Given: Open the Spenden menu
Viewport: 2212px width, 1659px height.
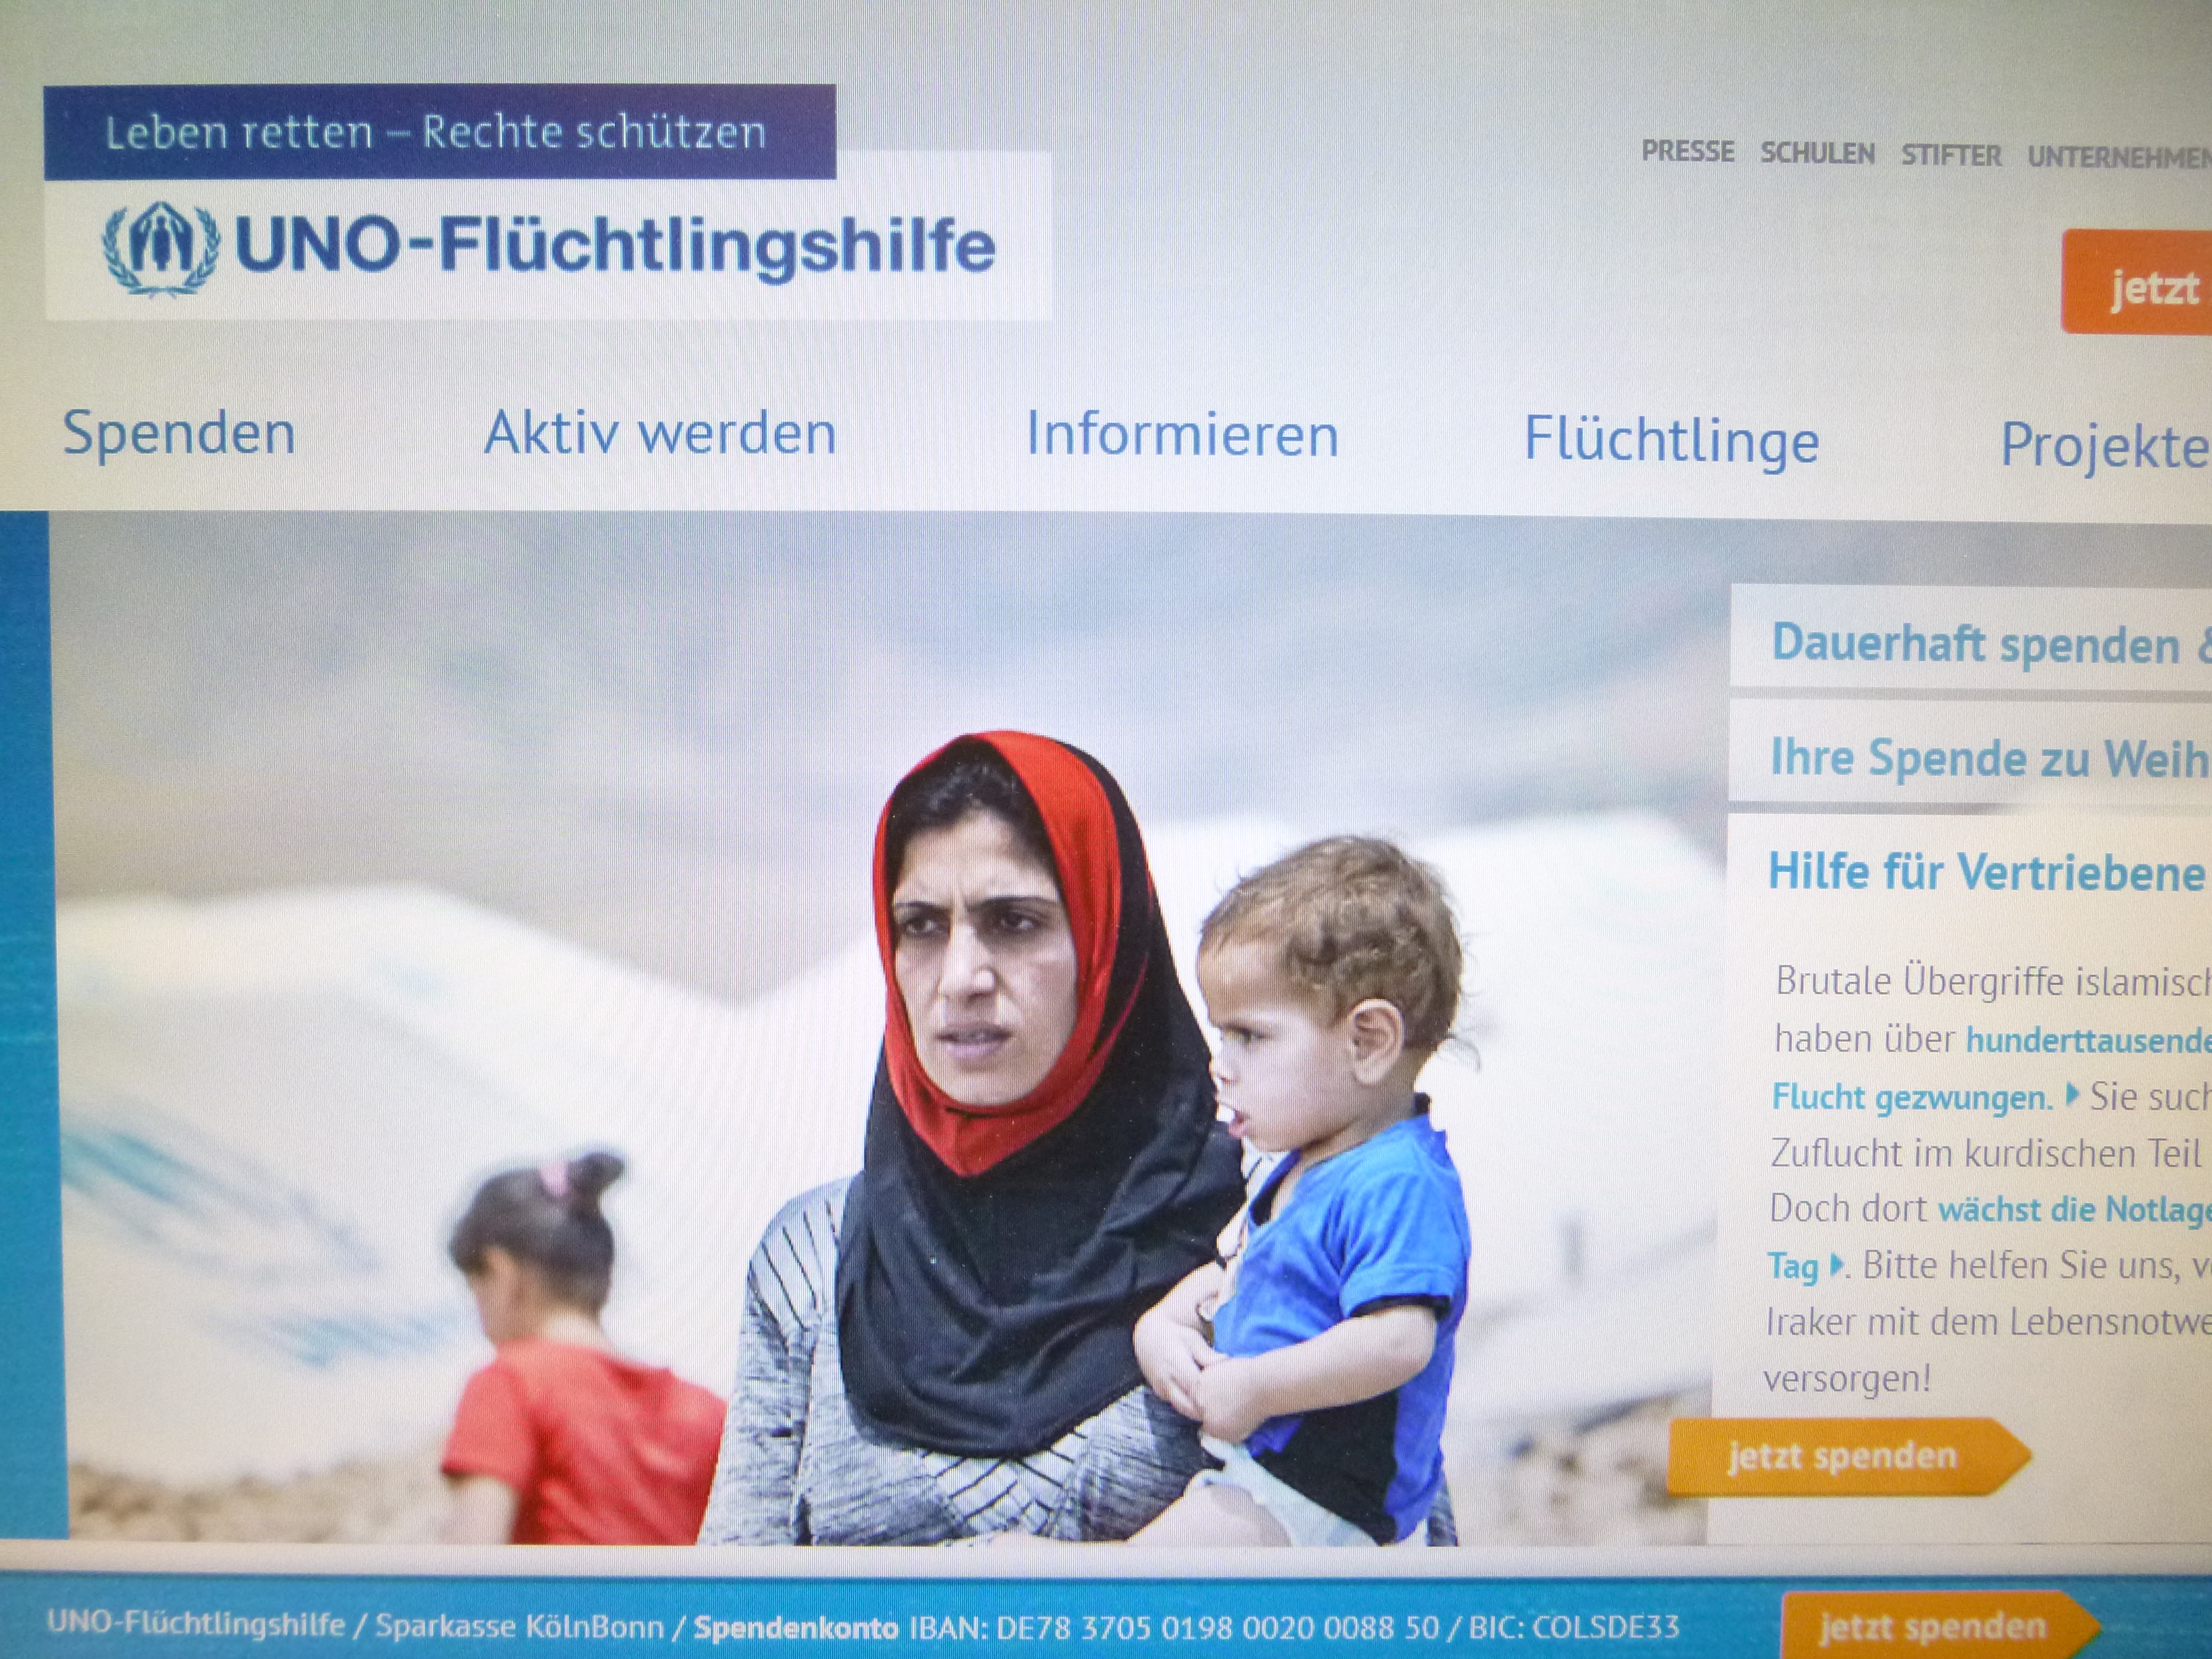Looking at the screenshot, I should click(179, 434).
